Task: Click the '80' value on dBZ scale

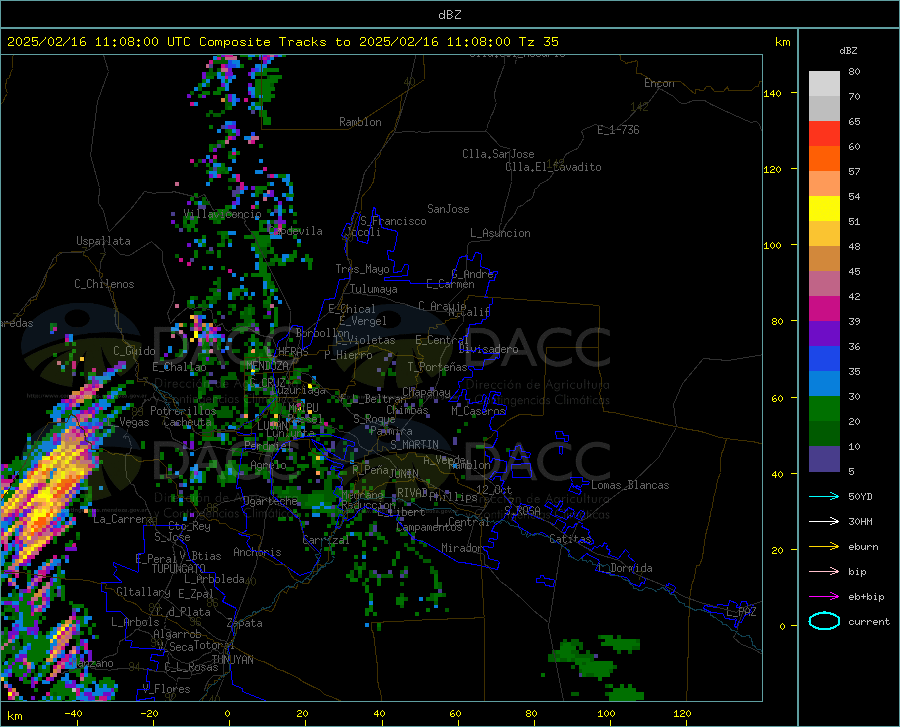Action: 854,72
